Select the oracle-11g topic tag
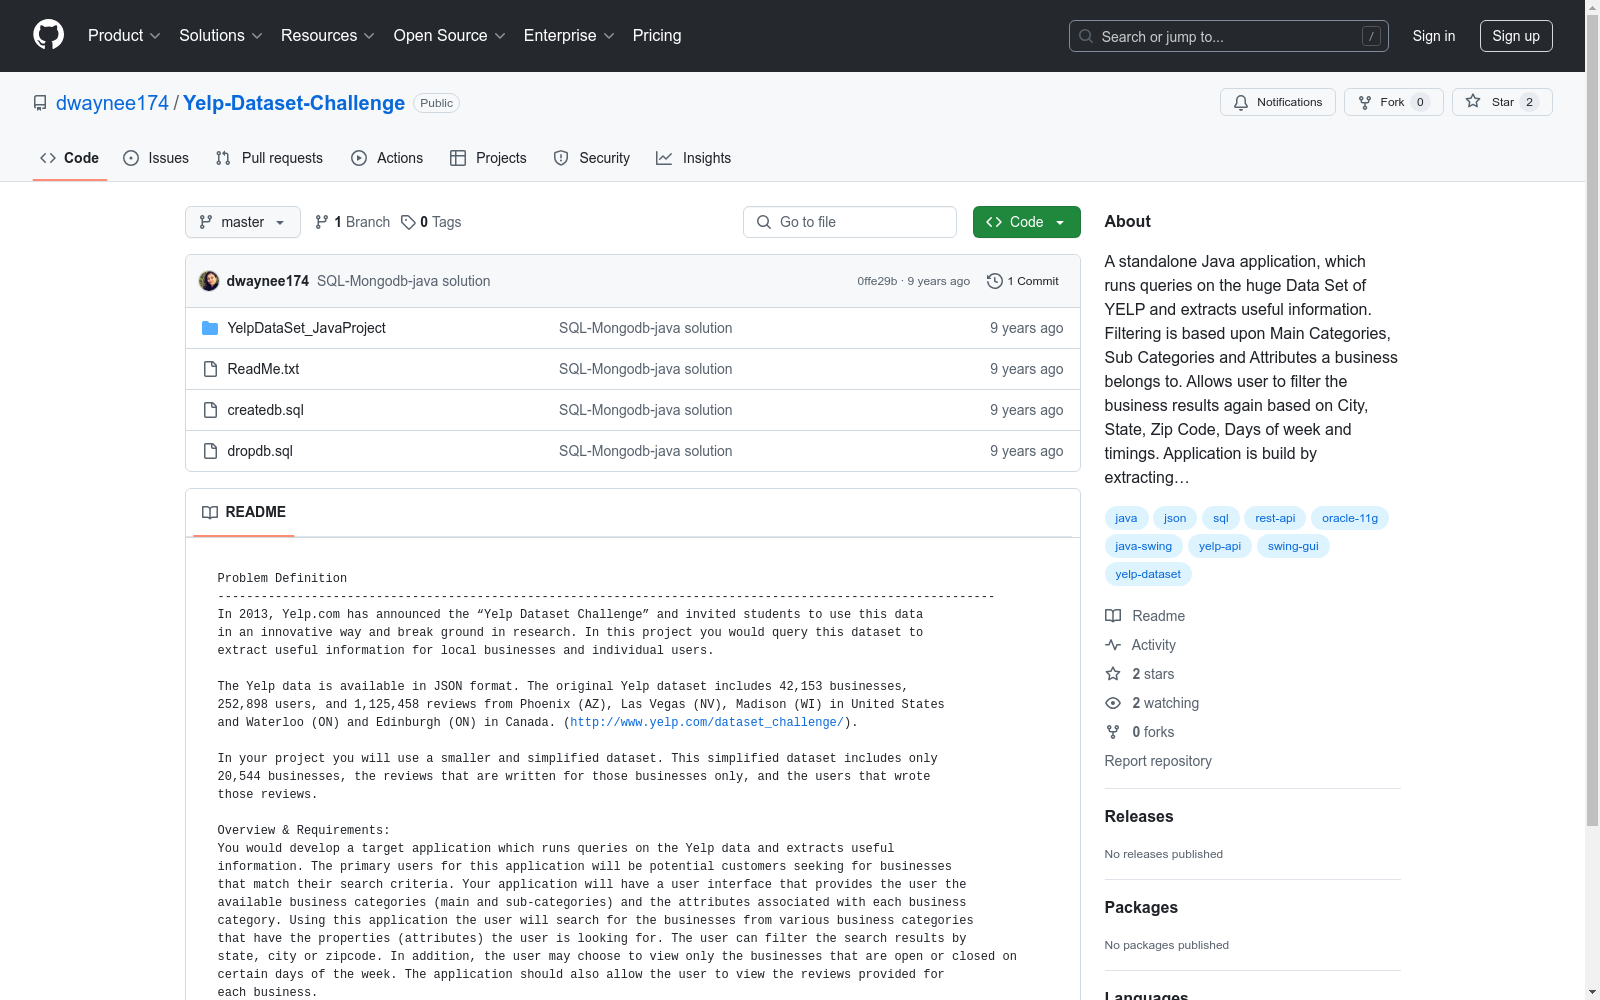1600x1000 pixels. 1350,518
